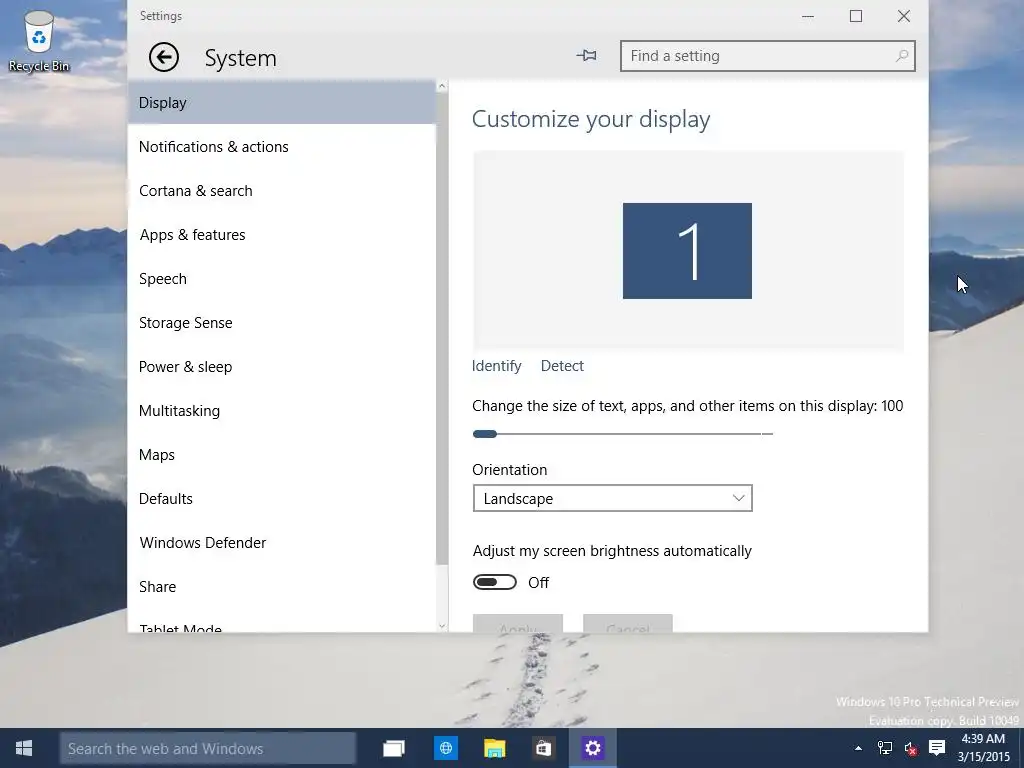
Task: Maximize the Settings window
Action: point(856,16)
